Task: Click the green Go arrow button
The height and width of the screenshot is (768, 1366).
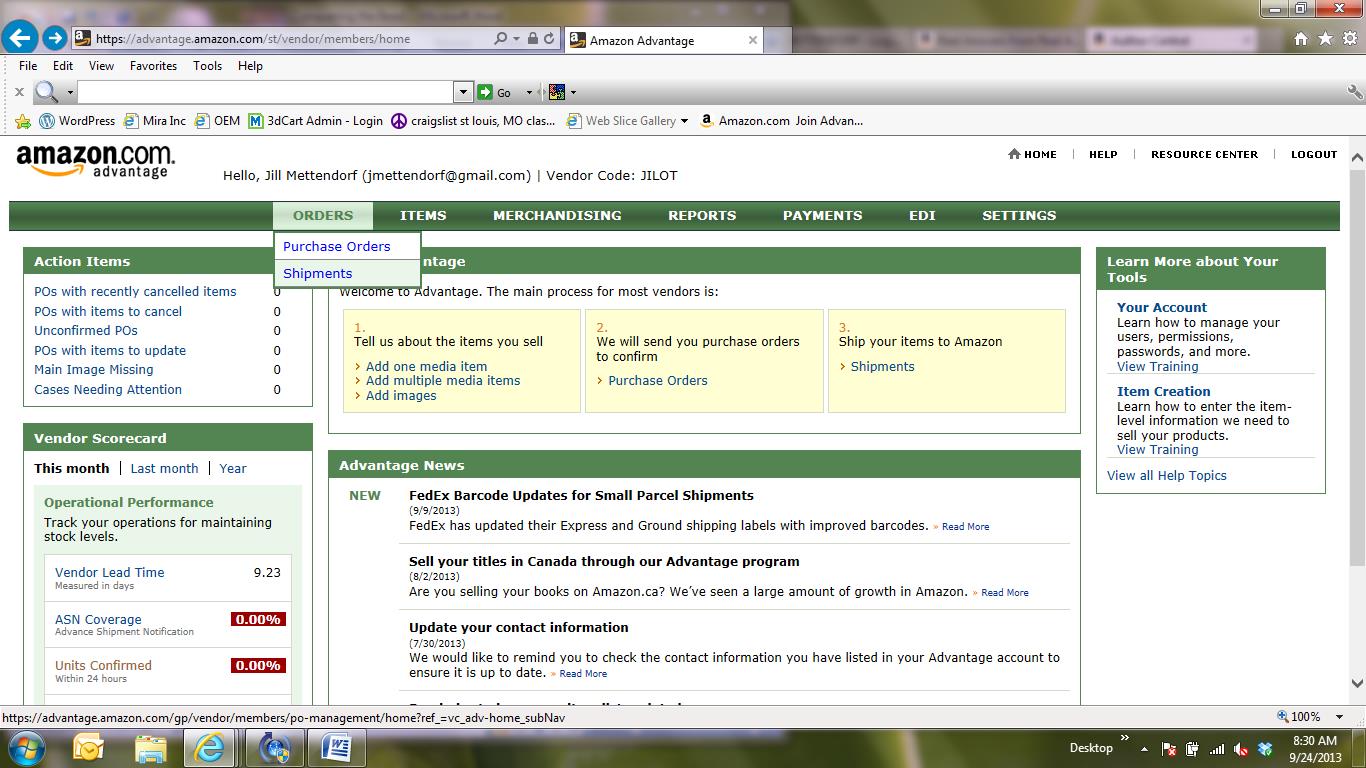Action: (x=485, y=92)
